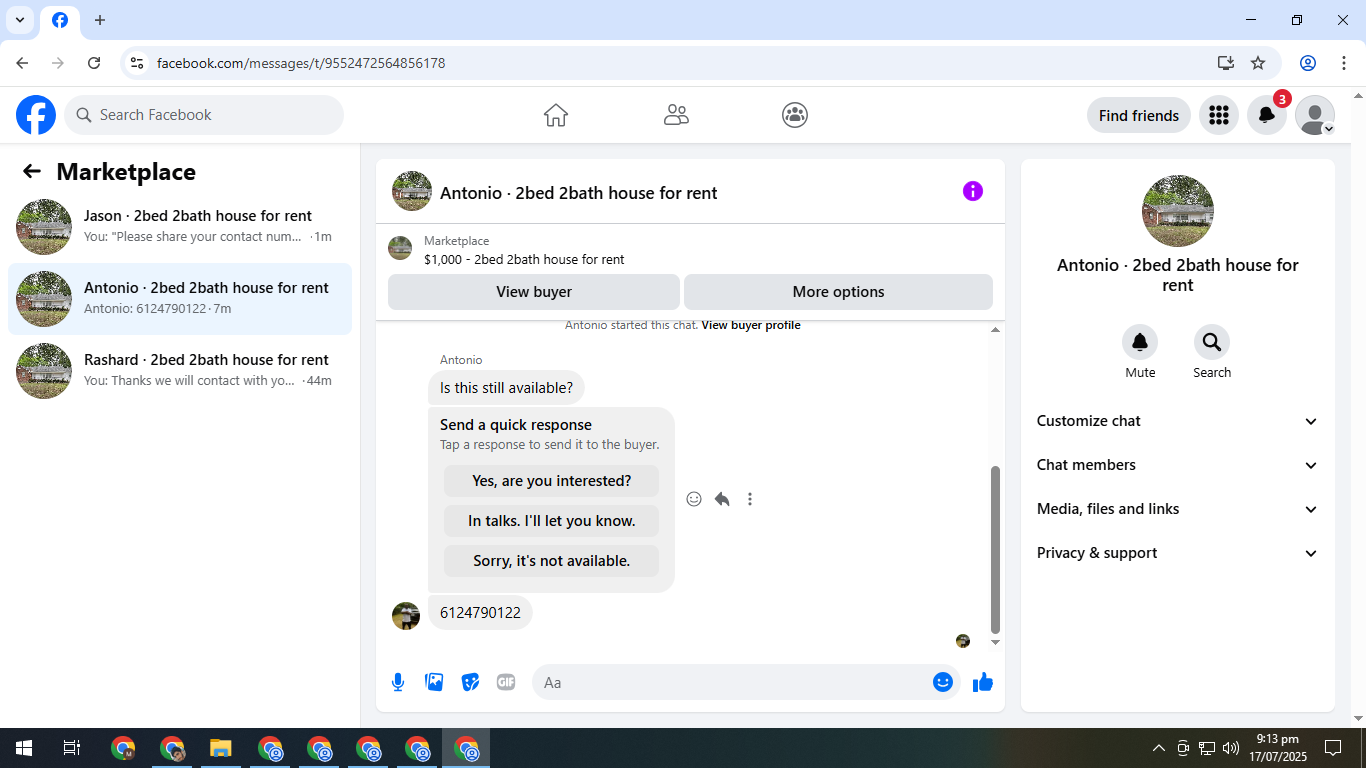The width and height of the screenshot is (1366, 768).
Task: Select the Facebook browser tab
Action: click(x=60, y=20)
